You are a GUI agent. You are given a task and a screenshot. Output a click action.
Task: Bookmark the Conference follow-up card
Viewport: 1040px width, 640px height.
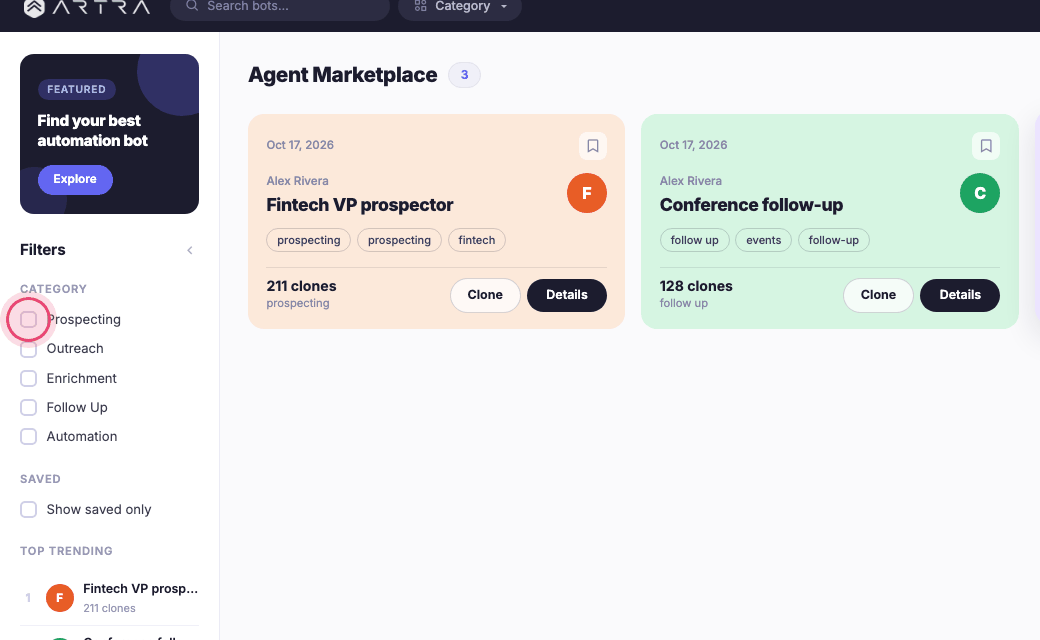pyautogui.click(x=986, y=146)
